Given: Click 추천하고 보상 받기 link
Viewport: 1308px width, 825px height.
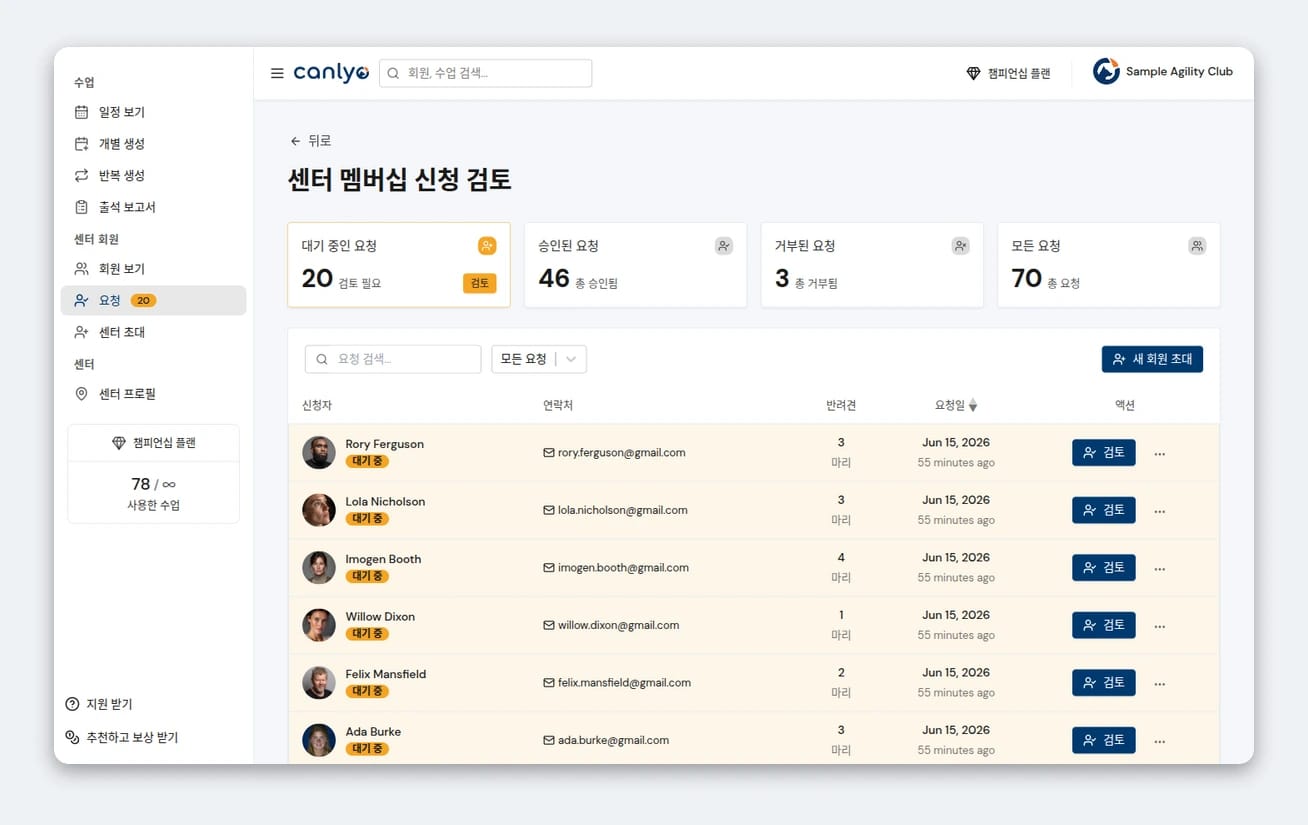Looking at the screenshot, I should point(122,737).
